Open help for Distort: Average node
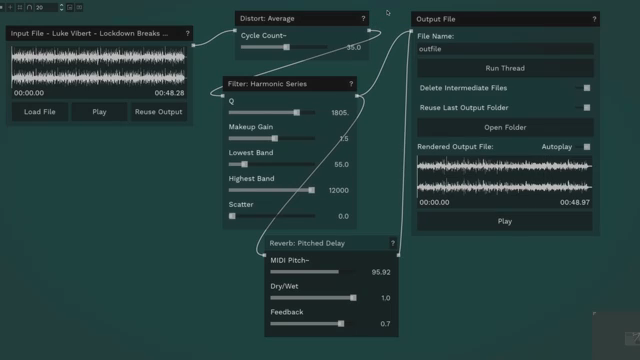 coord(363,18)
